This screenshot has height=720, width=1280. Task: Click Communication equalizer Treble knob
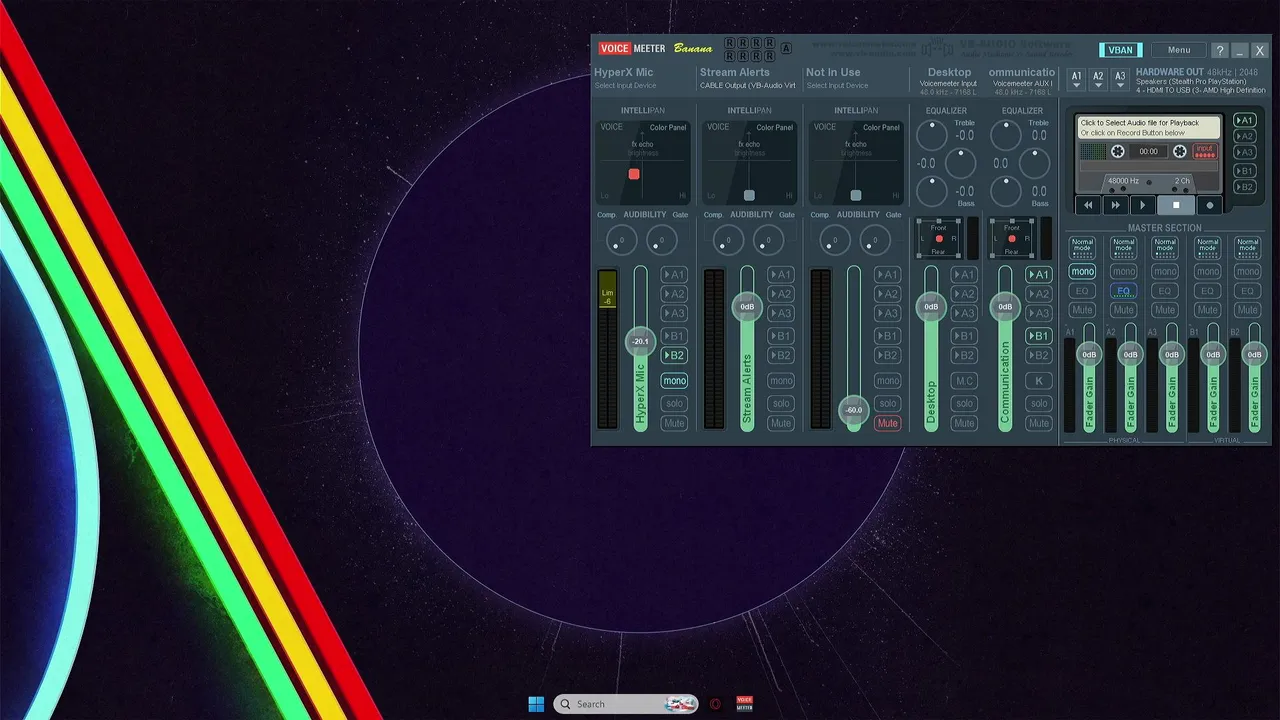coord(1006,133)
